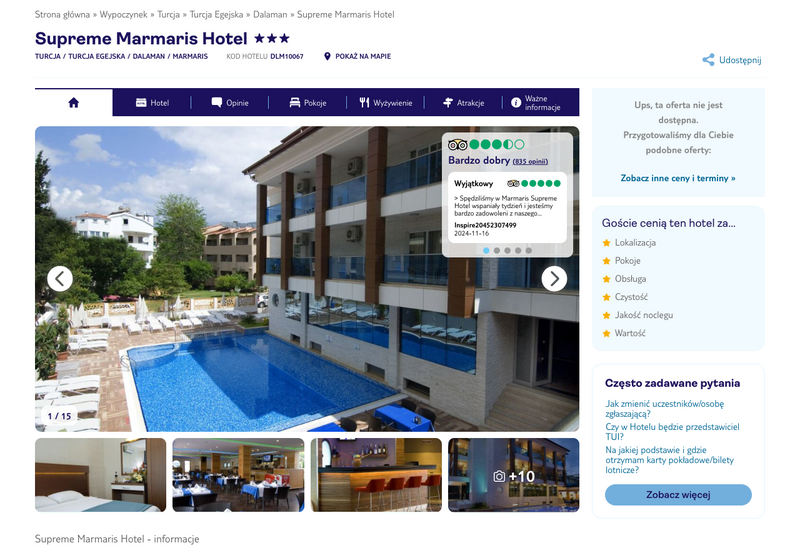Select the last review carousel dot
The image size is (800, 553).
pyautogui.click(x=529, y=250)
